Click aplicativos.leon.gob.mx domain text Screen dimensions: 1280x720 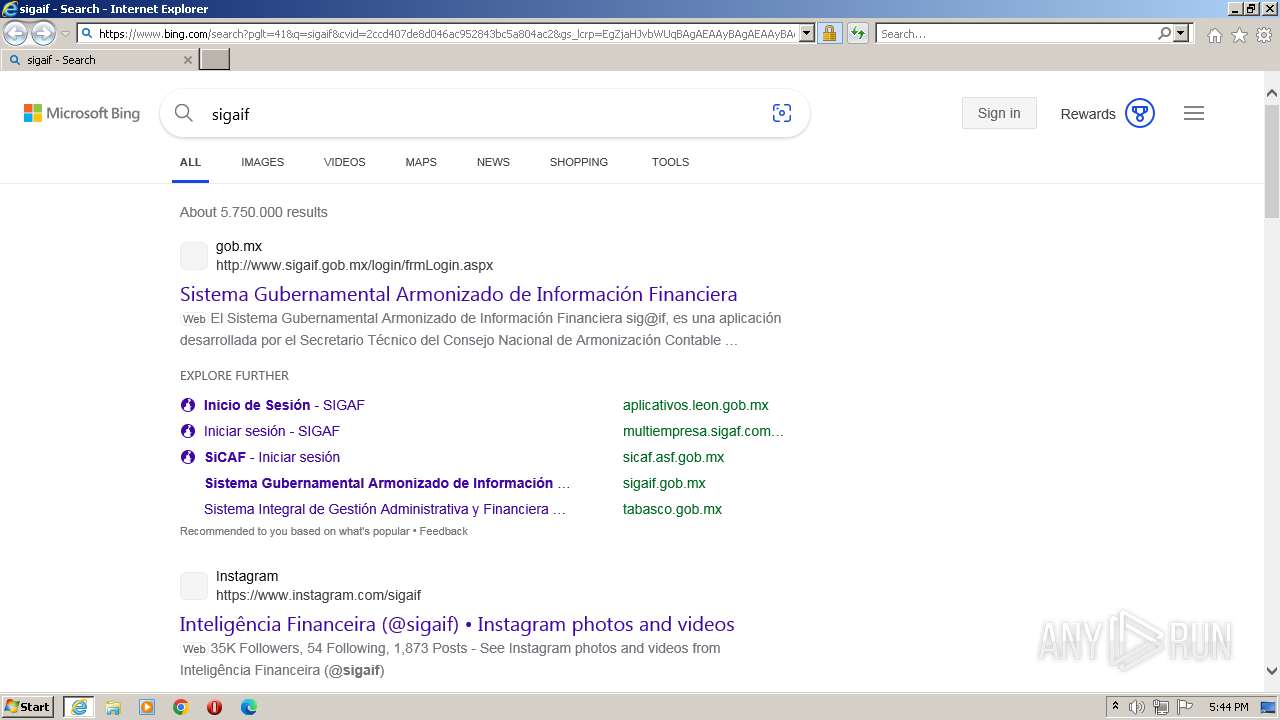tap(696, 405)
